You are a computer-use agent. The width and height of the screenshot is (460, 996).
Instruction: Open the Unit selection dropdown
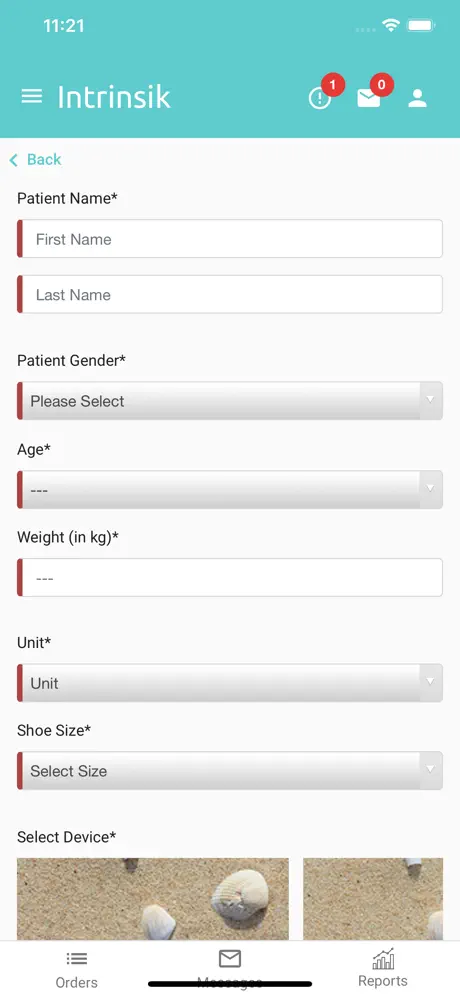(229, 683)
